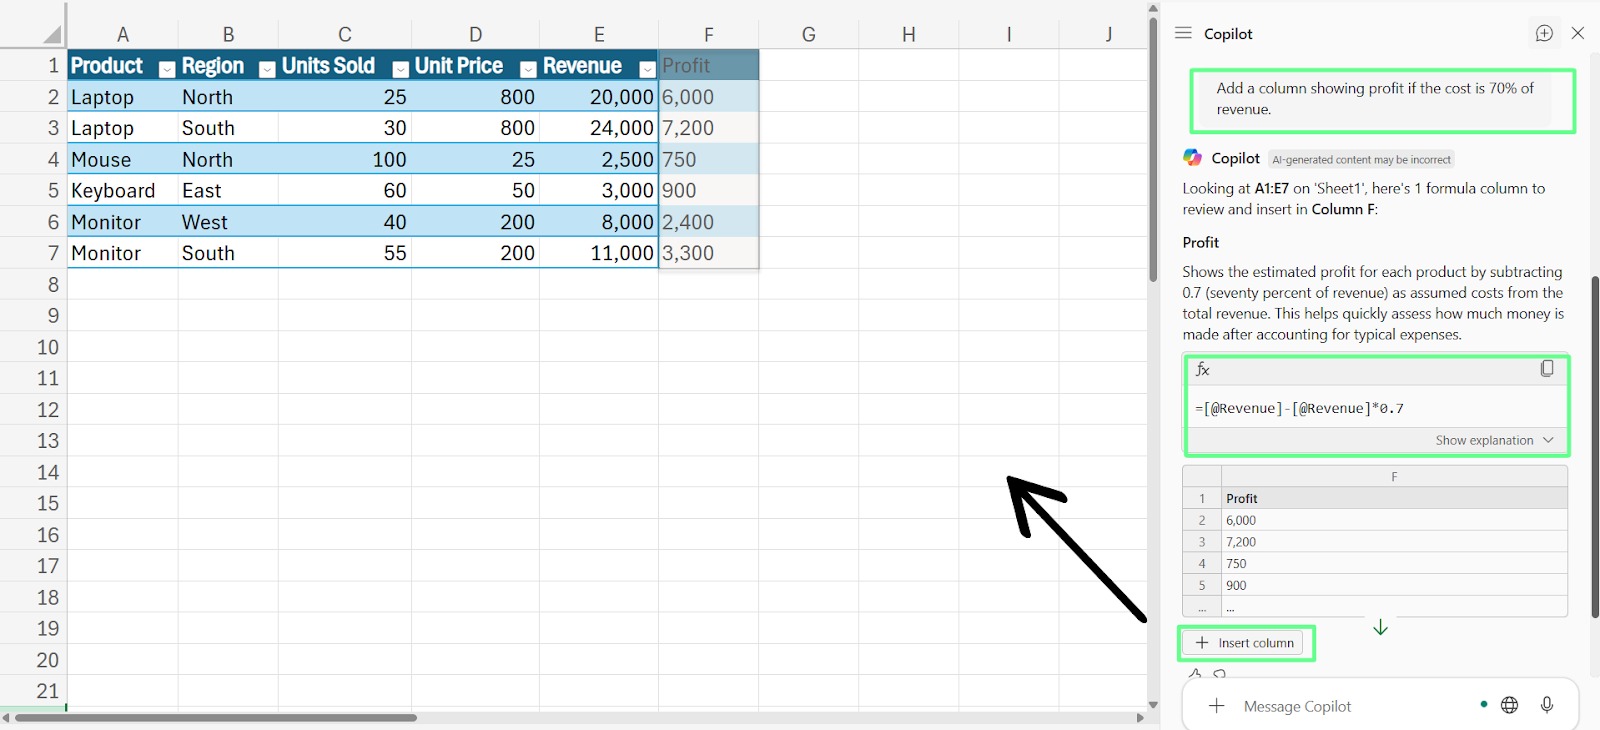The width and height of the screenshot is (1600, 730).
Task: Click the globe icon in message box
Action: coord(1510,705)
